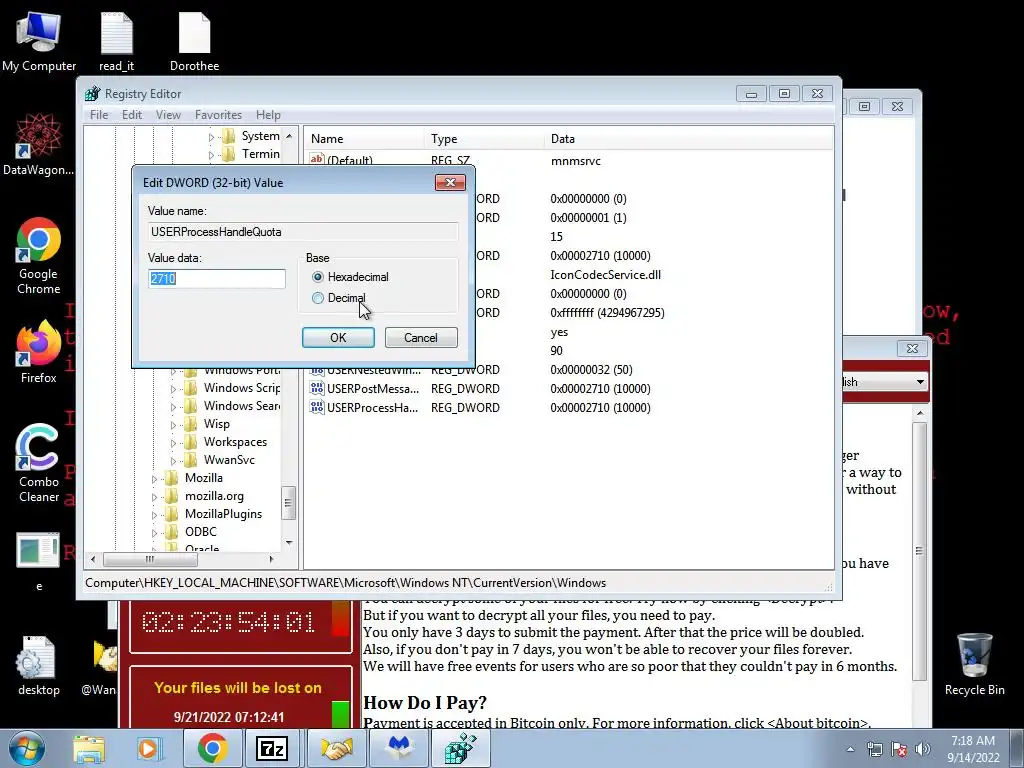Open the View menu

(x=168, y=115)
